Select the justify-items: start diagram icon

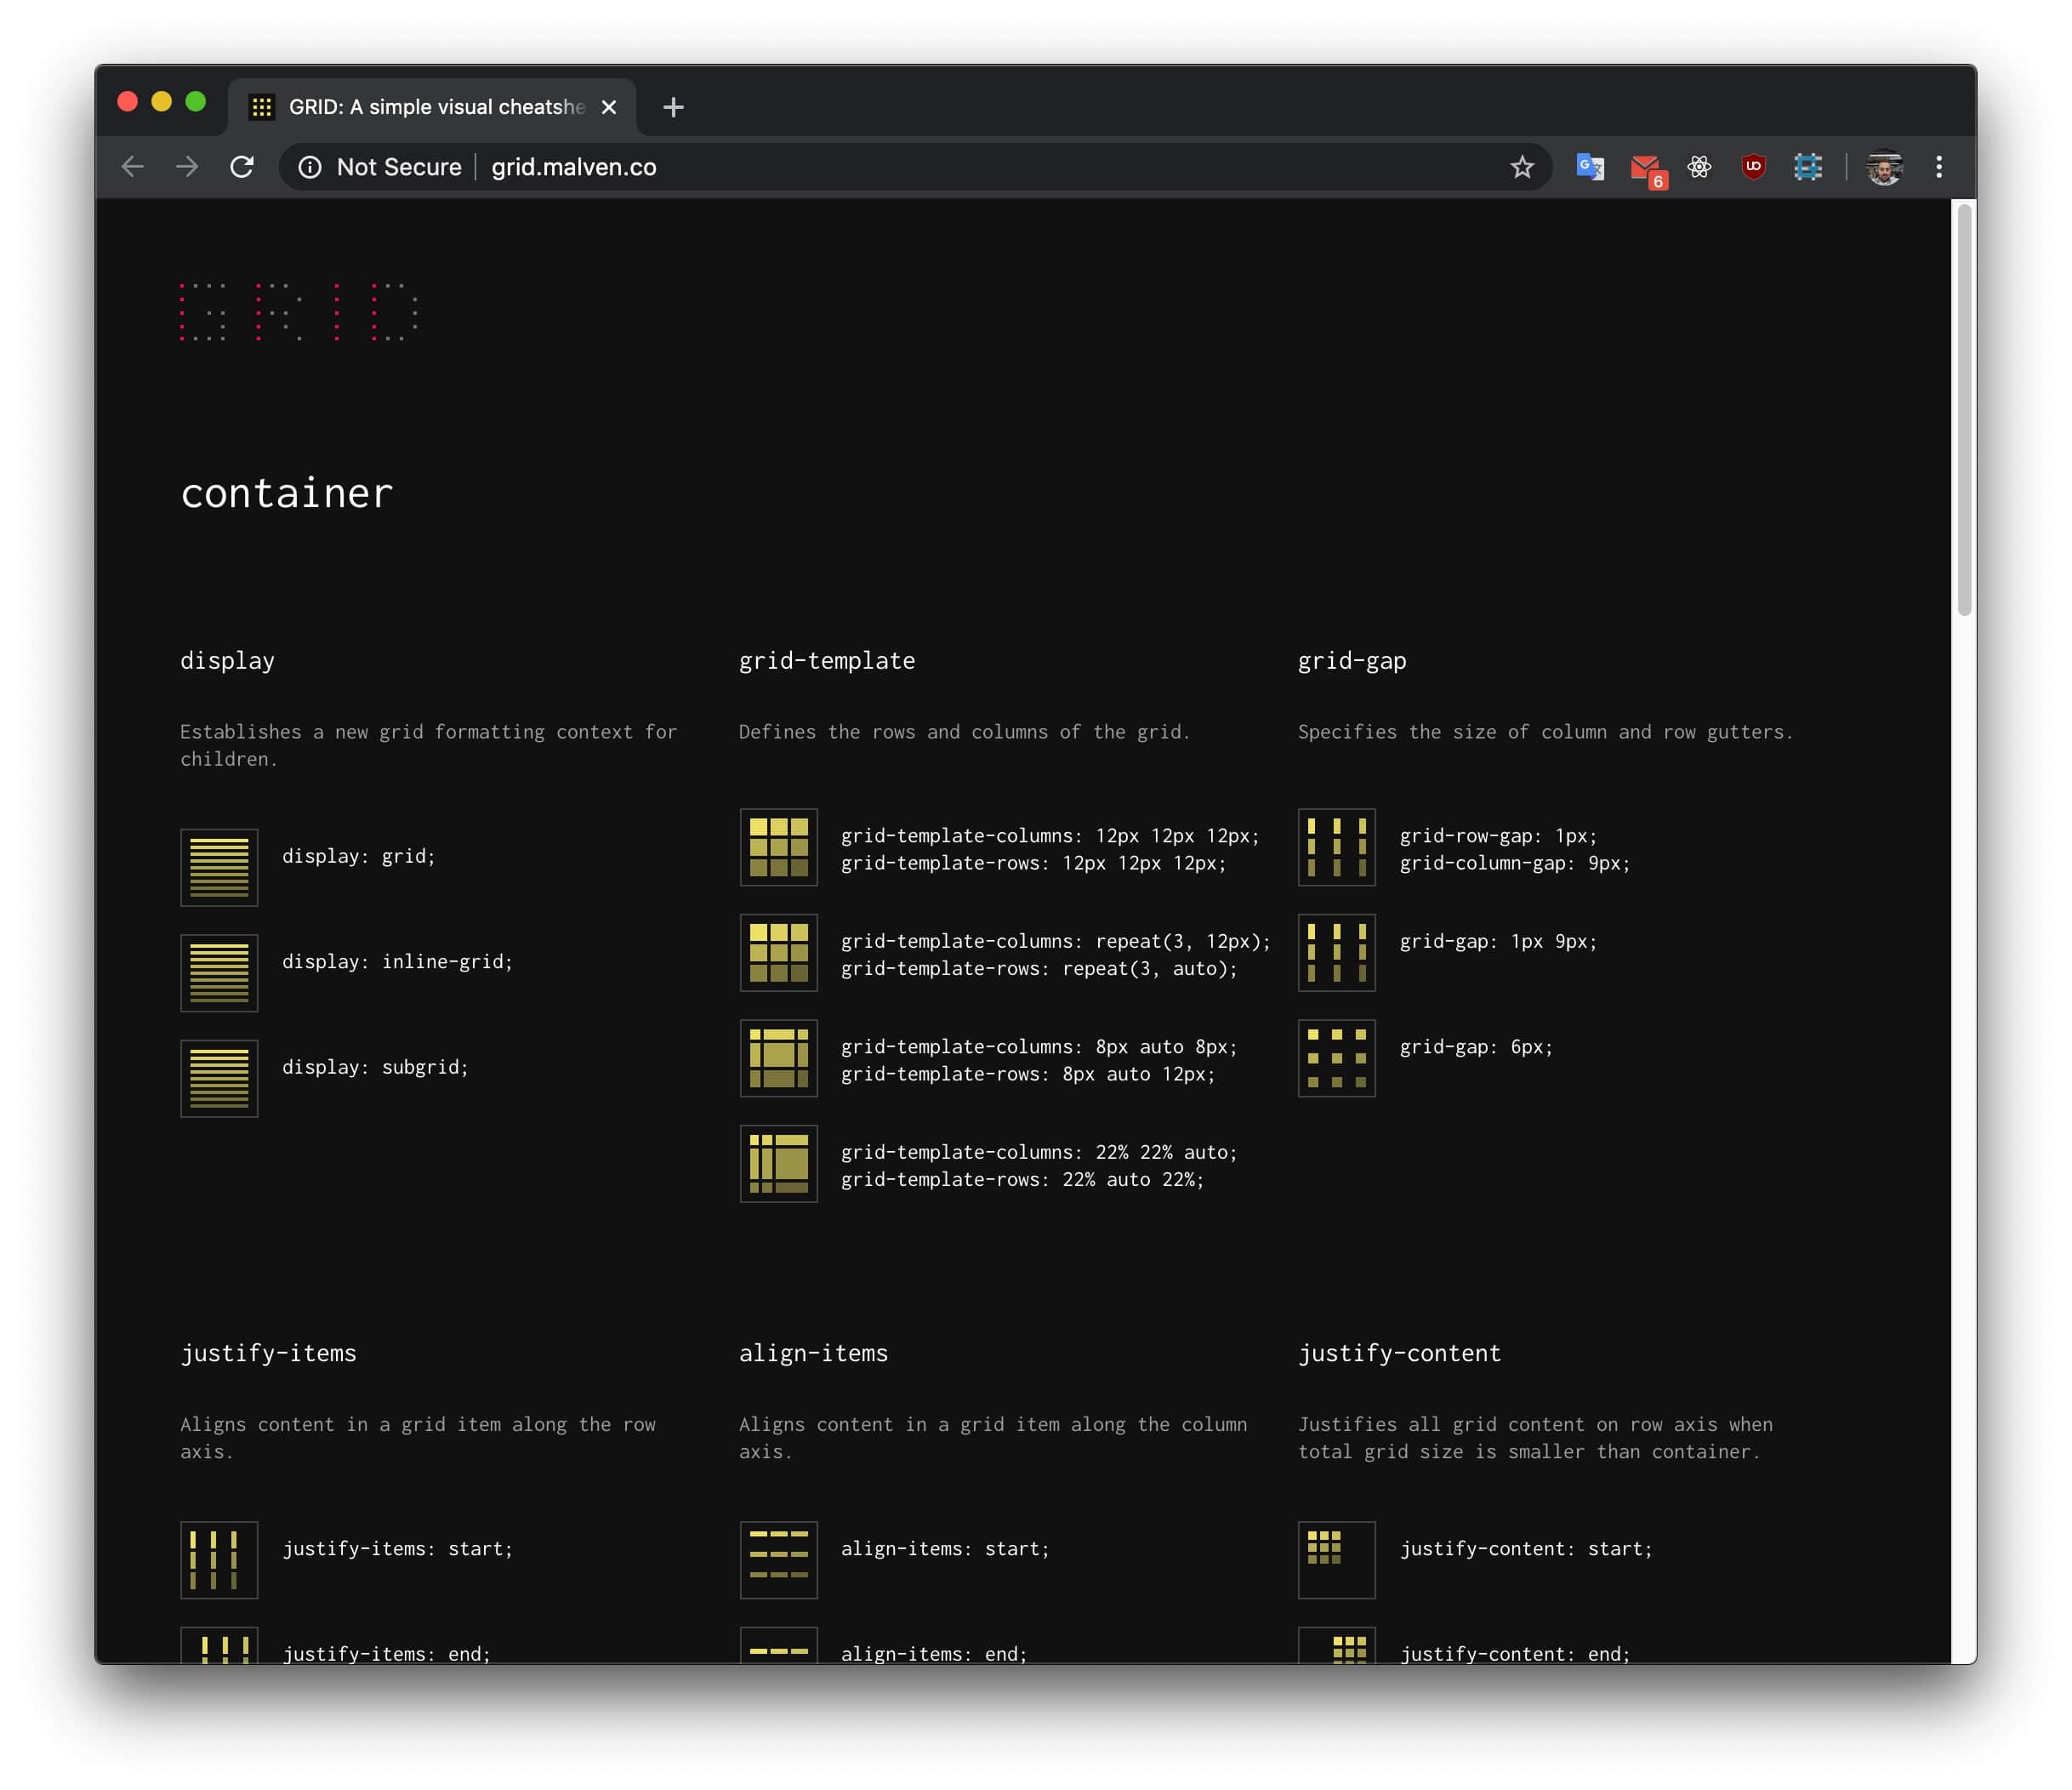(x=218, y=1559)
